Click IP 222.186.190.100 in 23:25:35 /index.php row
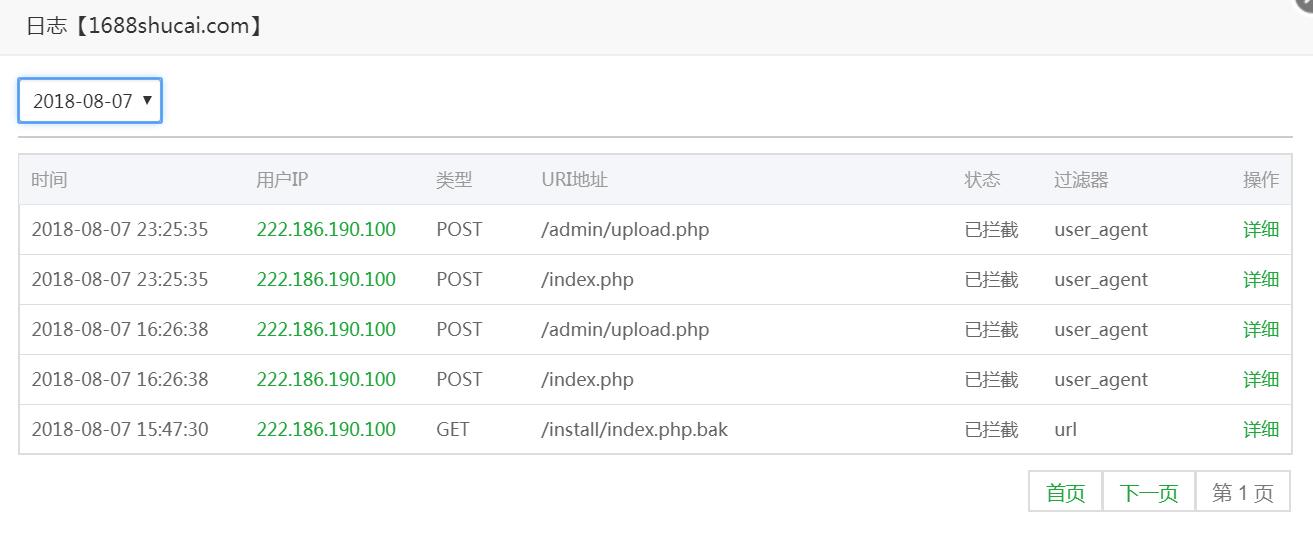1313x545 pixels. (326, 279)
